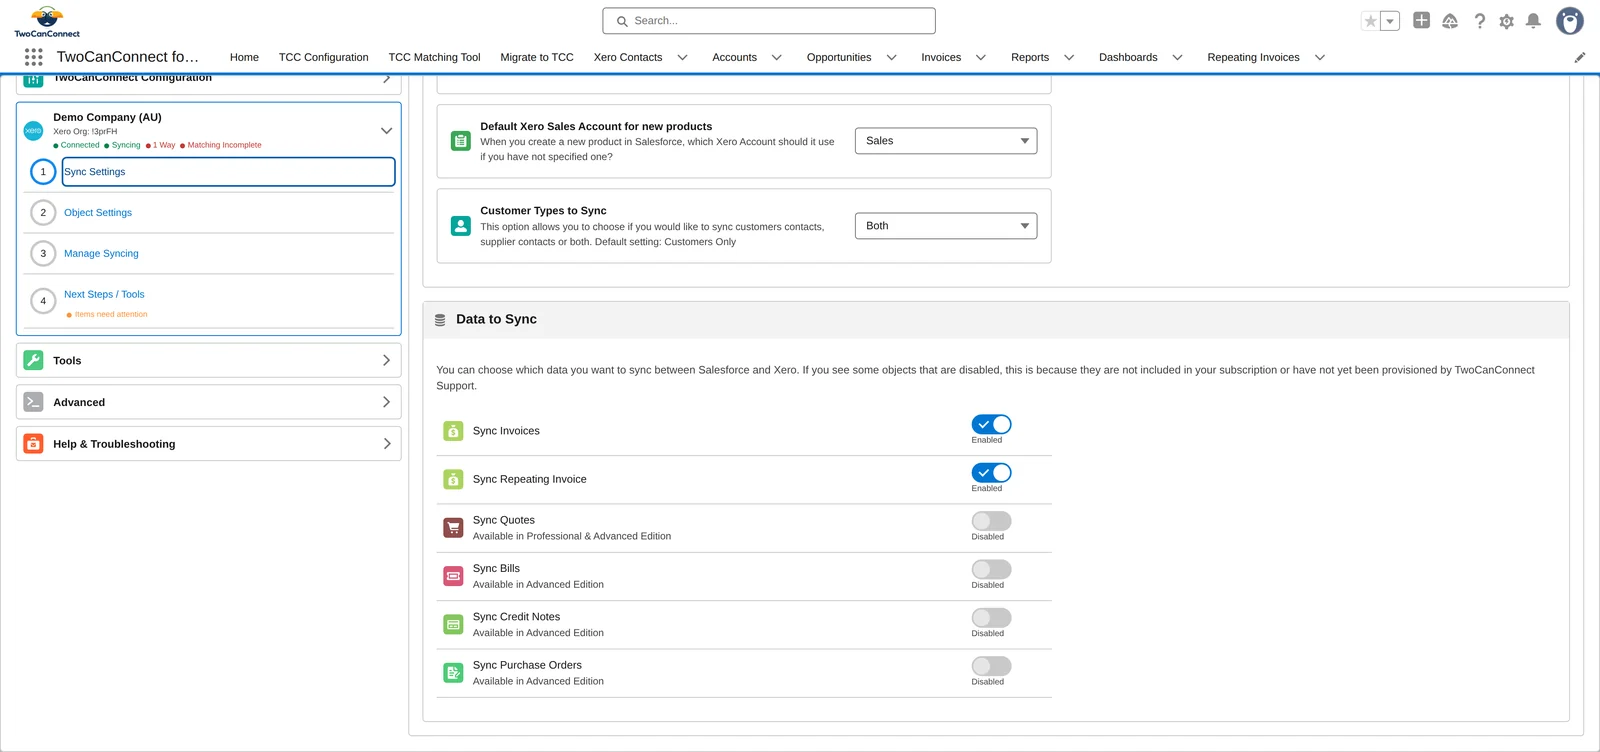This screenshot has width=1600, height=752.
Task: Open the Accounts tab dropdown arrow
Action: [x=776, y=57]
